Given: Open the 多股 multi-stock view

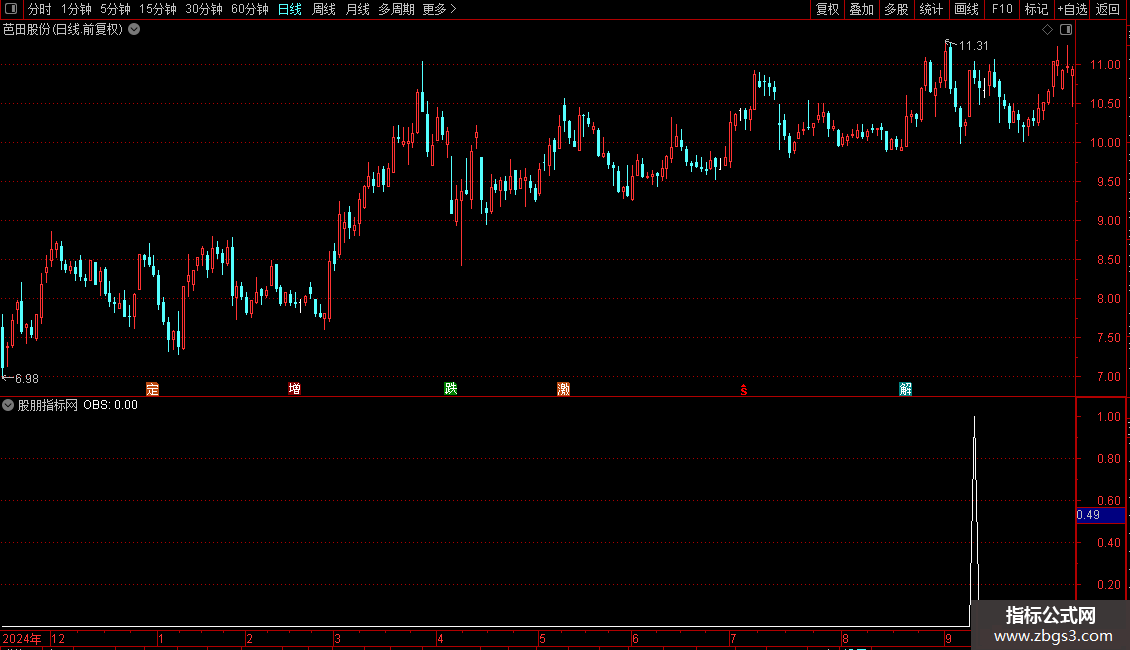Looking at the screenshot, I should pyautogui.click(x=896, y=9).
